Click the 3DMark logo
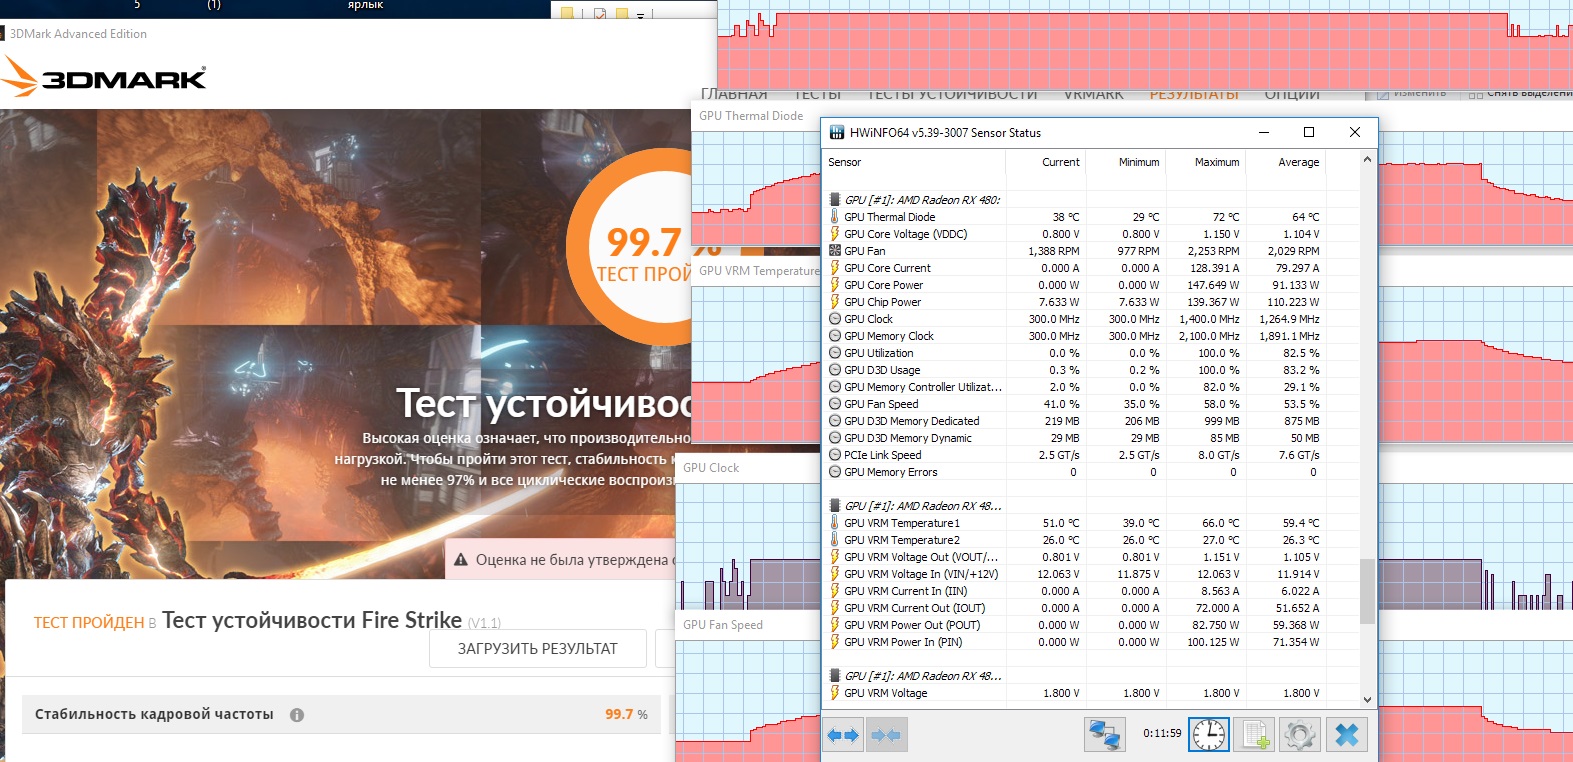The height and width of the screenshot is (762, 1573). pyautogui.click(x=104, y=77)
